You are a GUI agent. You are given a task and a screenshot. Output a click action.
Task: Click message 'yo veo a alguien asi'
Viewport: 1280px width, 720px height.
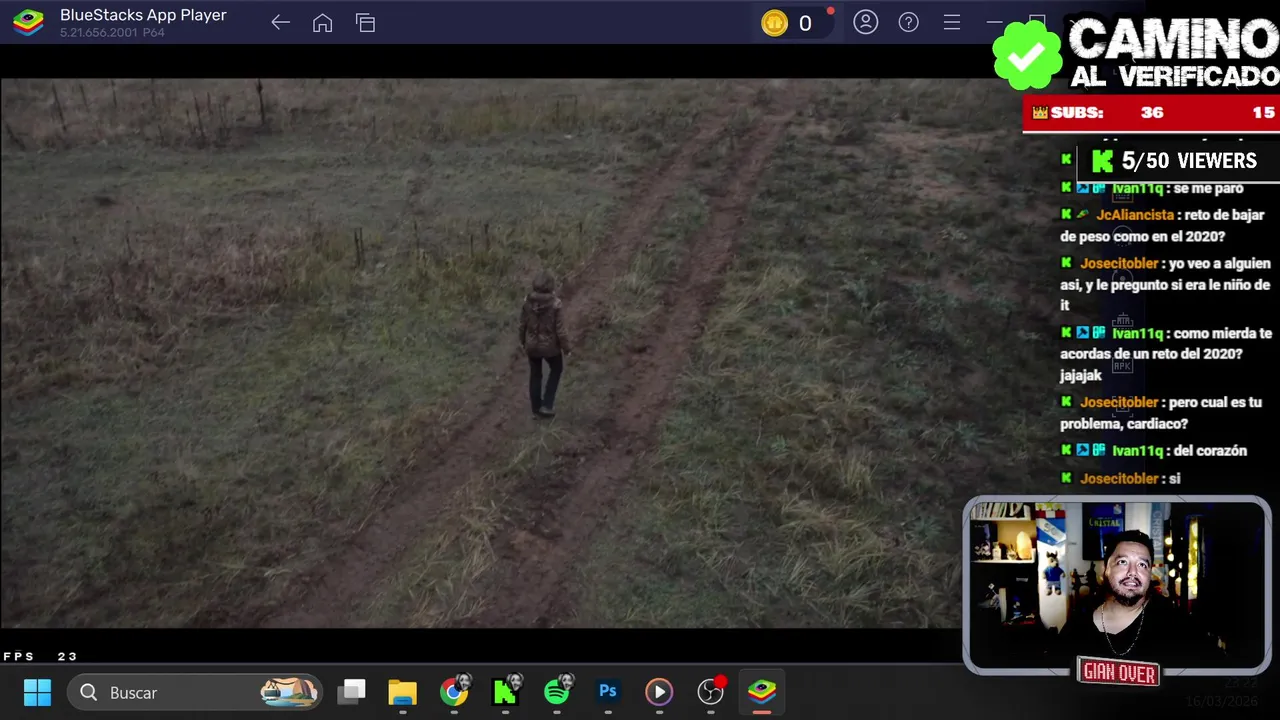pyautogui.click(x=1165, y=284)
